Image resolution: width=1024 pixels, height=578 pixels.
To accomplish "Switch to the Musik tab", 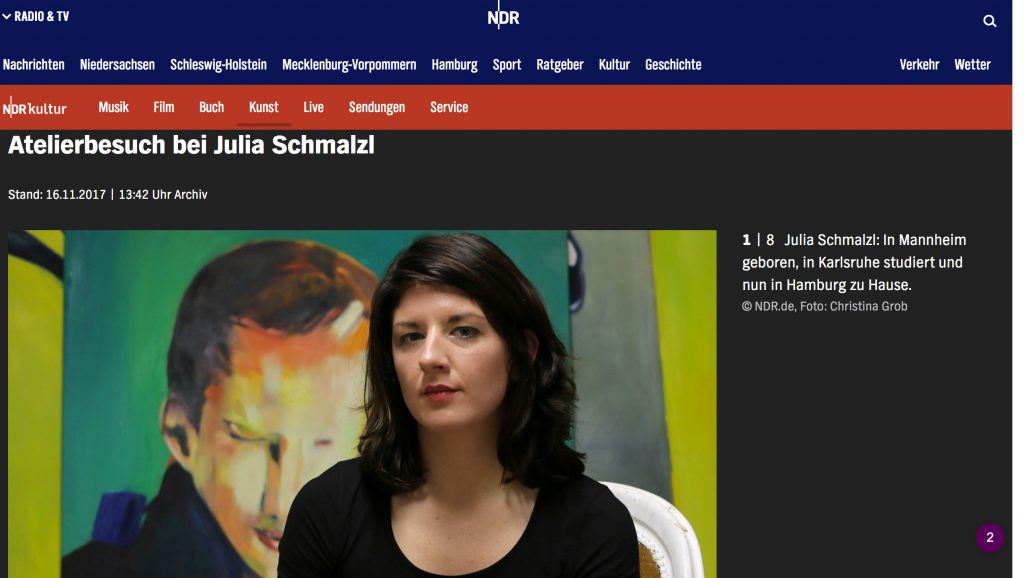I will tap(114, 107).
